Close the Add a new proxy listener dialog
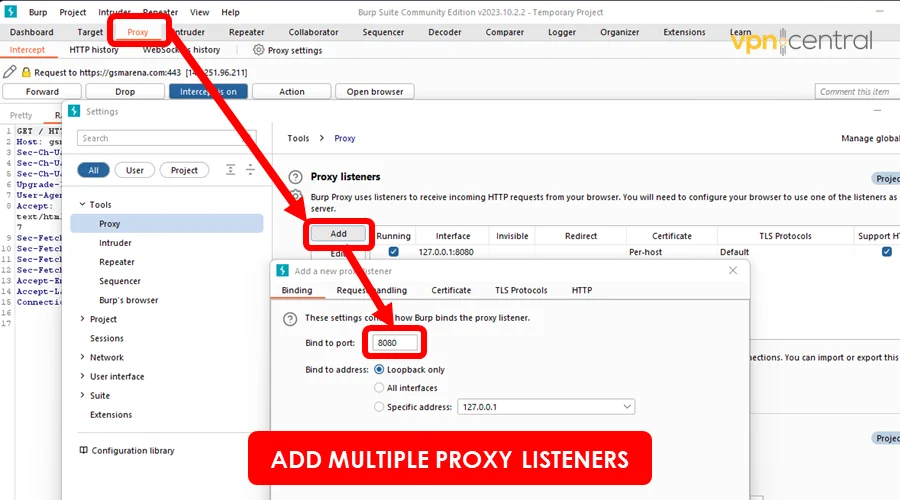This screenshot has height=500, width=900. pyautogui.click(x=733, y=270)
